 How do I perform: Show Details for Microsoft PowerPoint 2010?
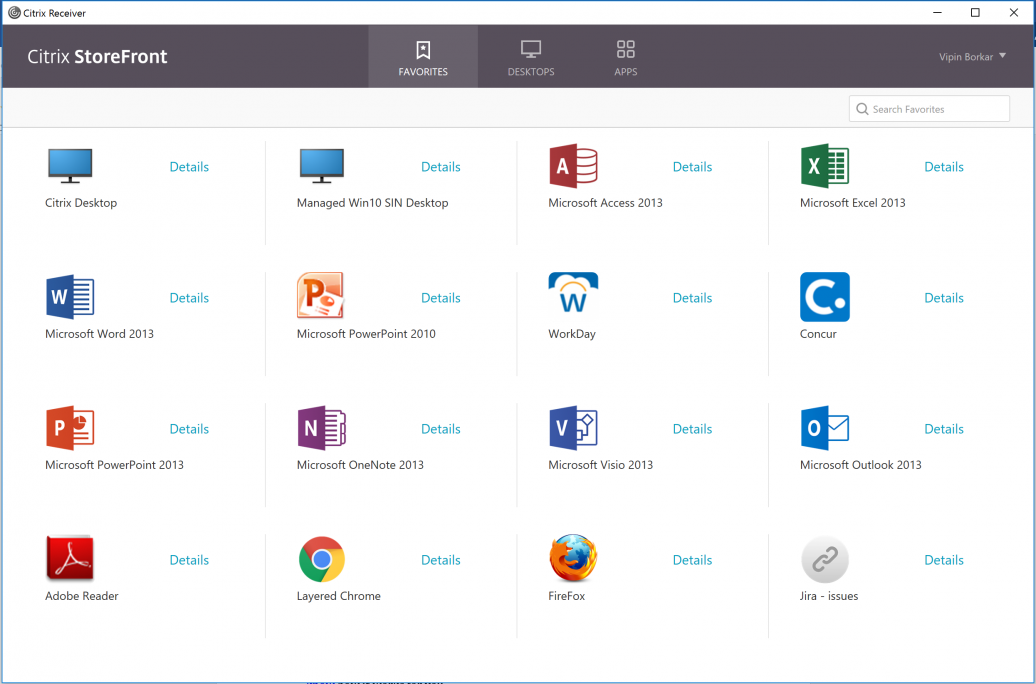tap(440, 298)
